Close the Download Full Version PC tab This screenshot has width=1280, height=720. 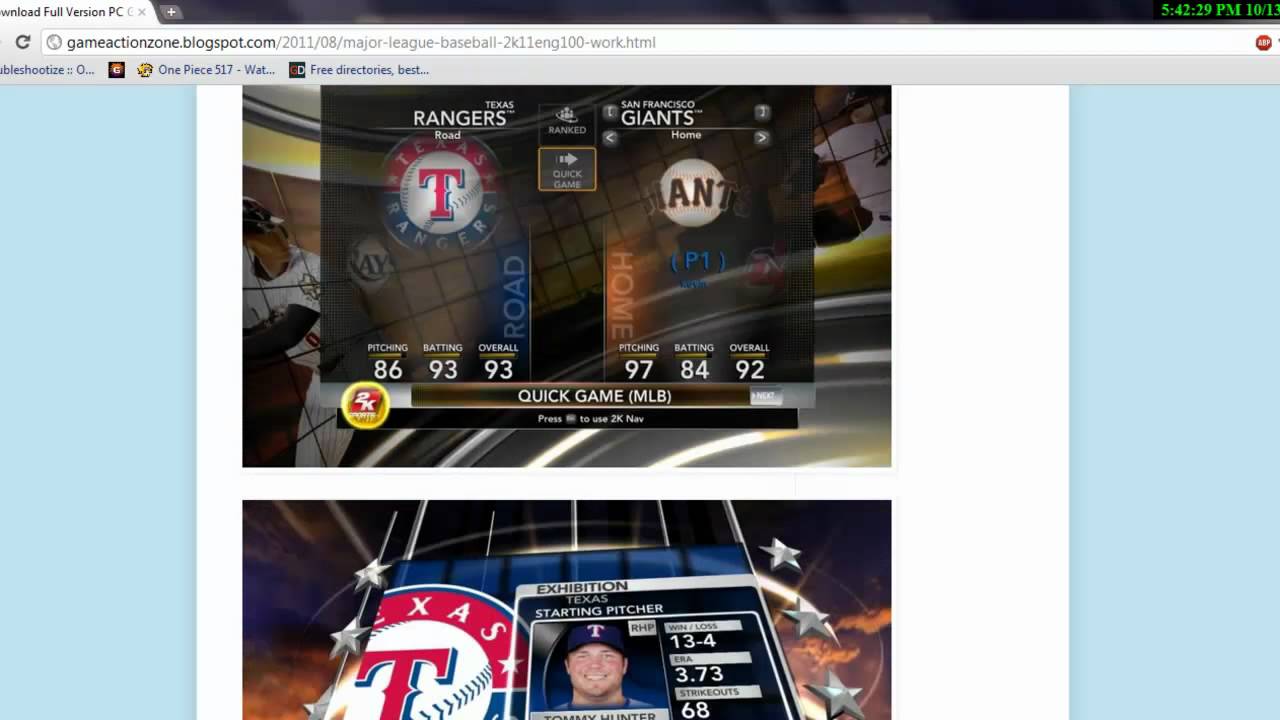coord(141,12)
